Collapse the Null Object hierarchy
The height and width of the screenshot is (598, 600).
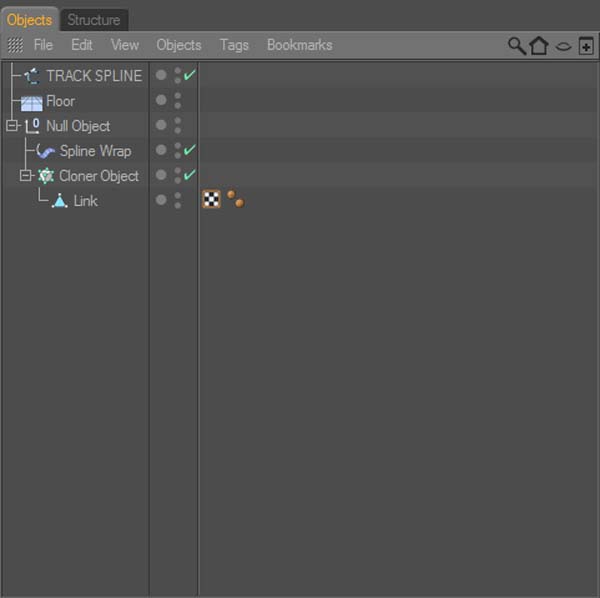12,125
